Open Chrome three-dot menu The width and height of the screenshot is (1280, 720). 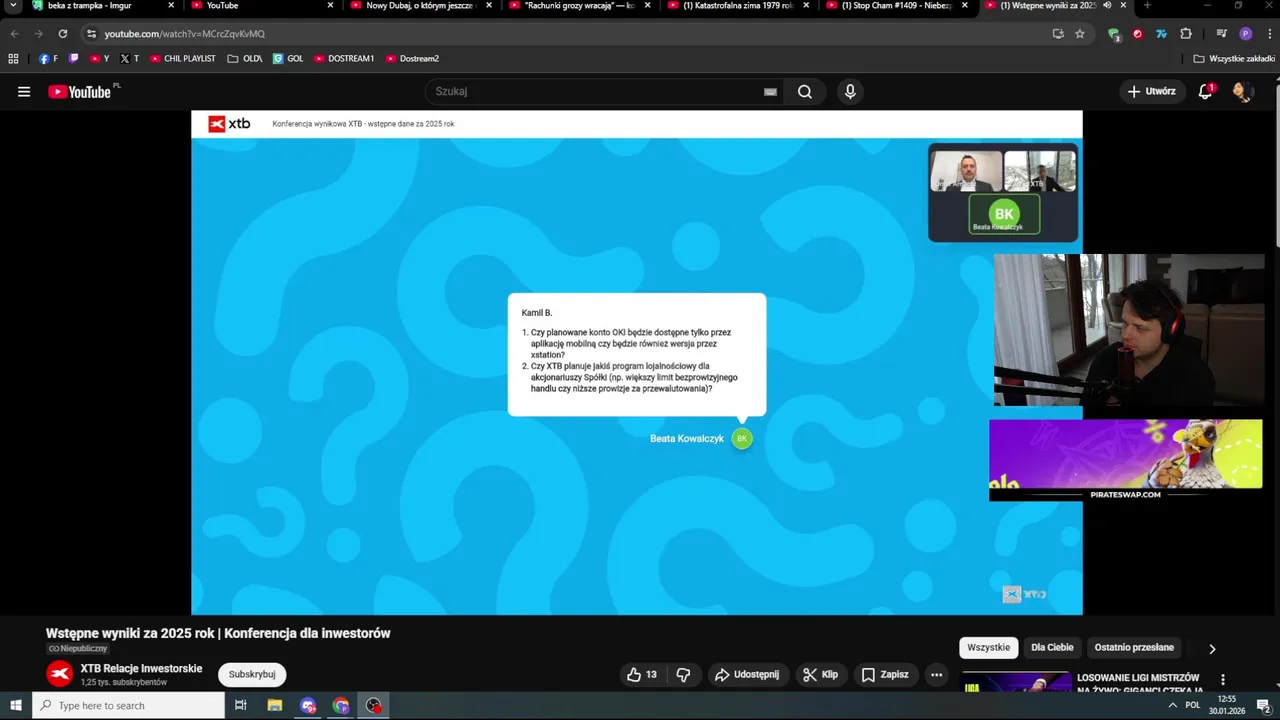(1269, 33)
